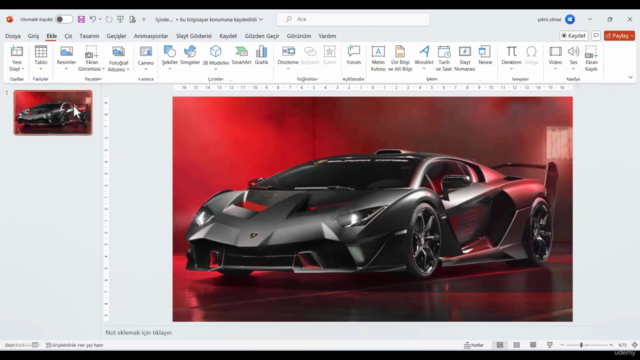Click the Slayt Numarası icon
The height and width of the screenshot is (360, 640).
pos(464,51)
